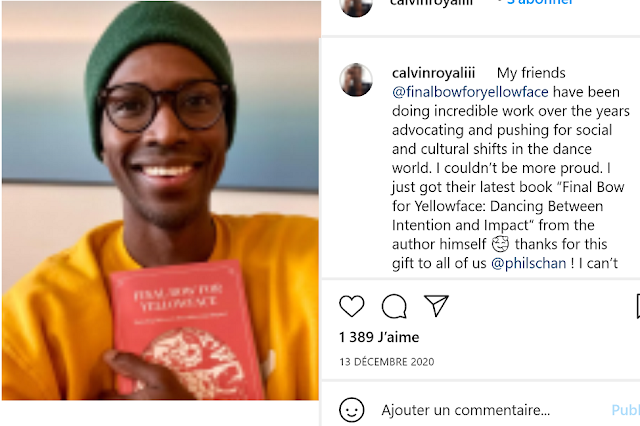The width and height of the screenshot is (640, 426).
Task: Open emoji picker smiley icon
Action: (x=351, y=410)
